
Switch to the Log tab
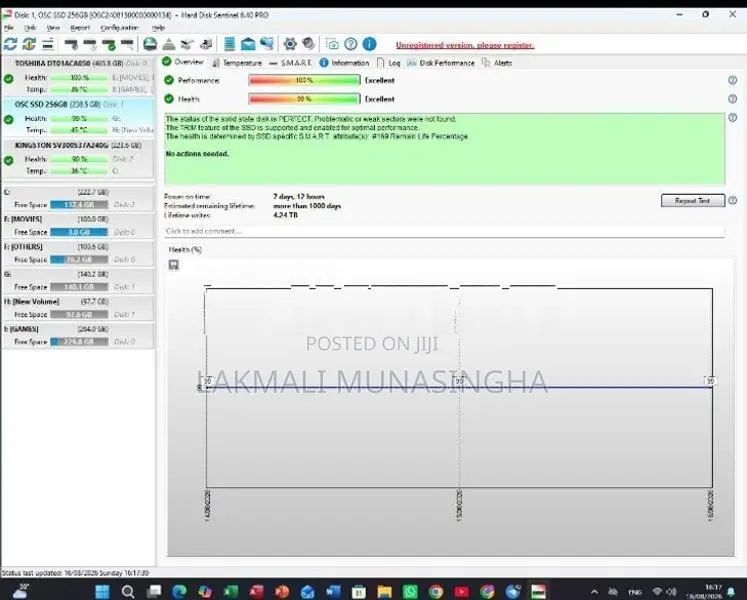[388, 62]
